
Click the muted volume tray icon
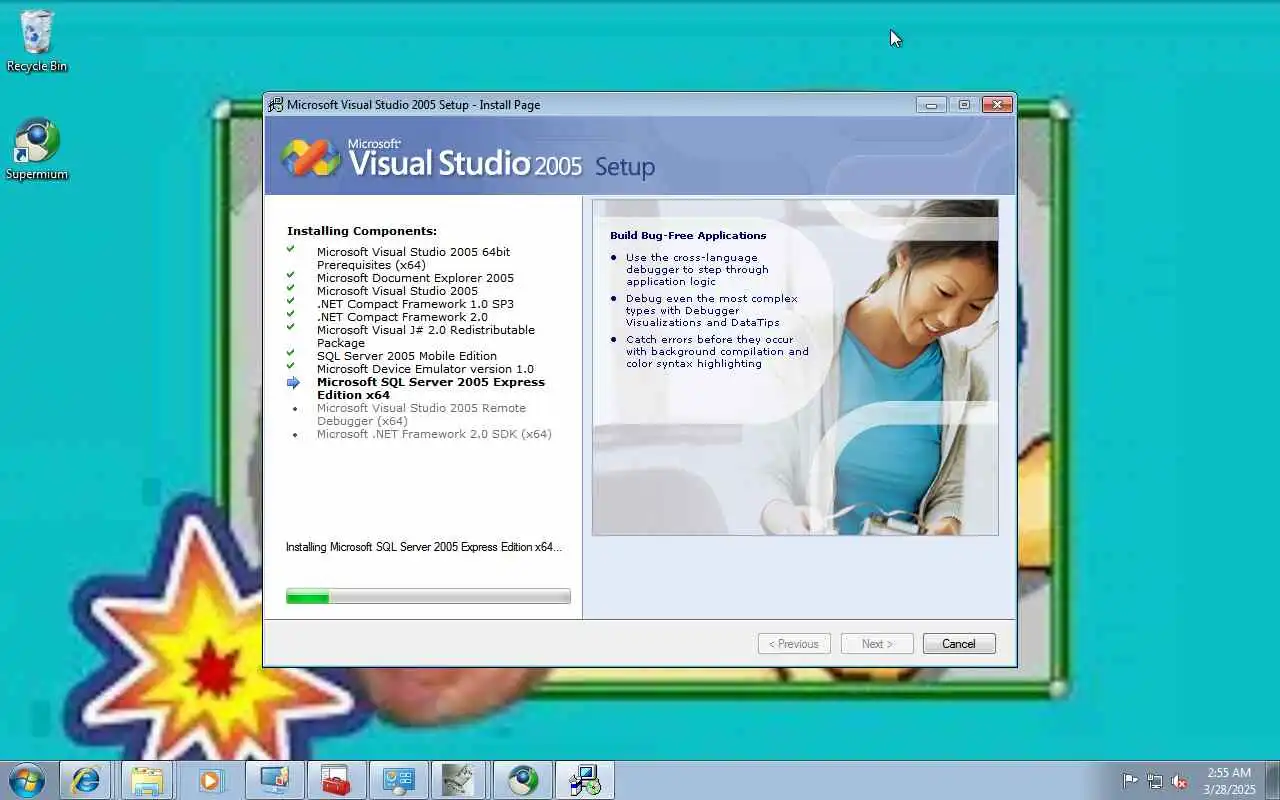[x=1180, y=781]
